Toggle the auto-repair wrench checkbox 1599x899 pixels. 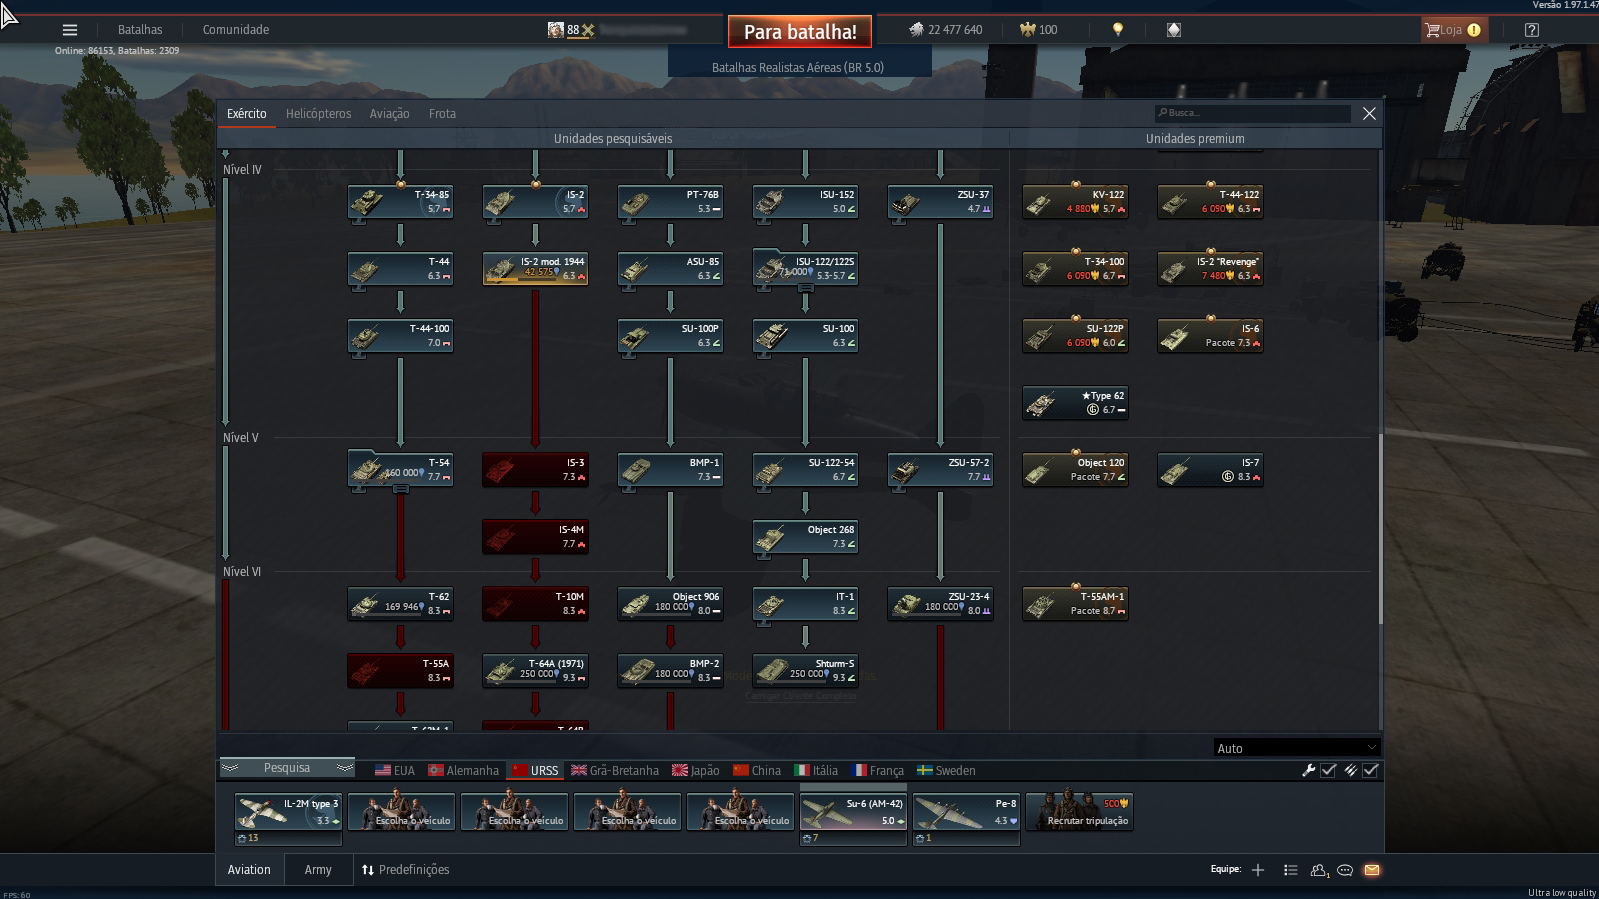coord(1328,770)
